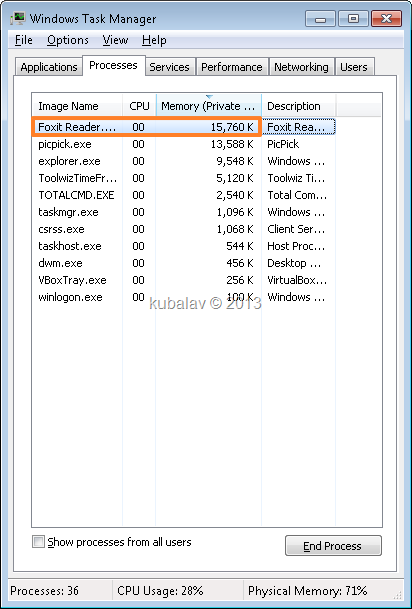Maximize the Task Manager window
This screenshot has height=609, width=412.
tap(353, 18)
